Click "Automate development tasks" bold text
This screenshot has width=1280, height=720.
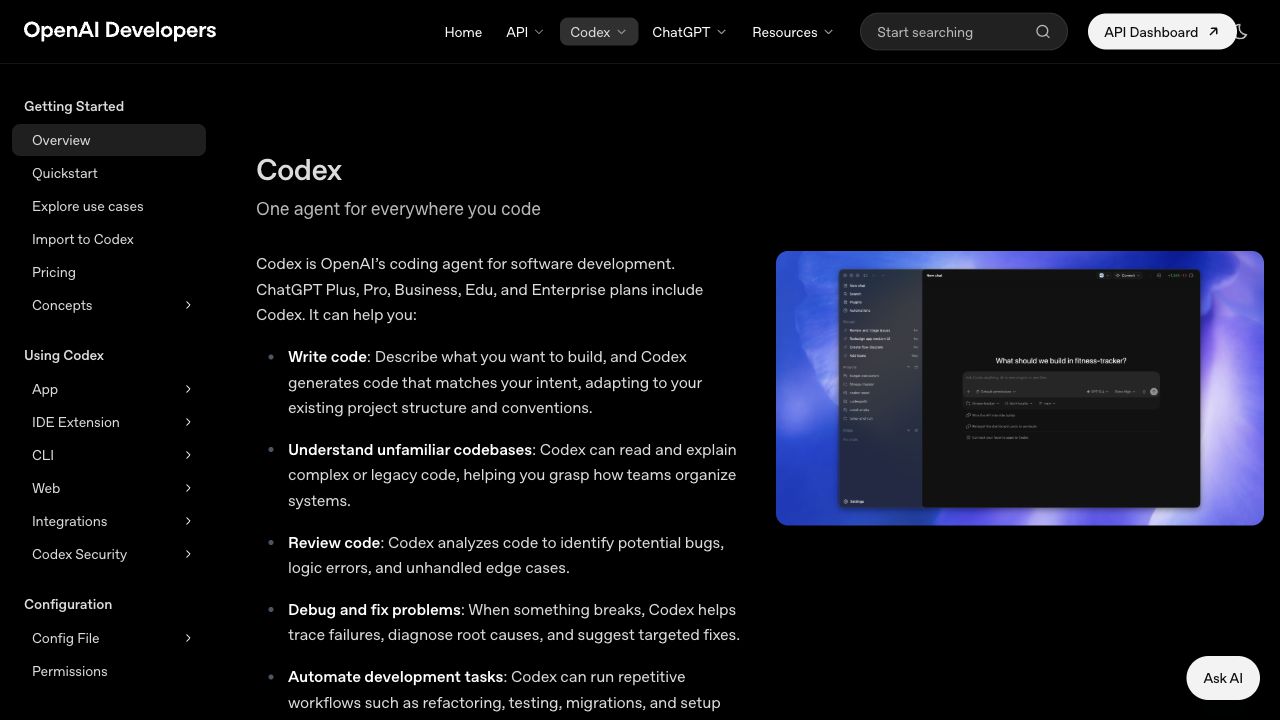pos(396,677)
